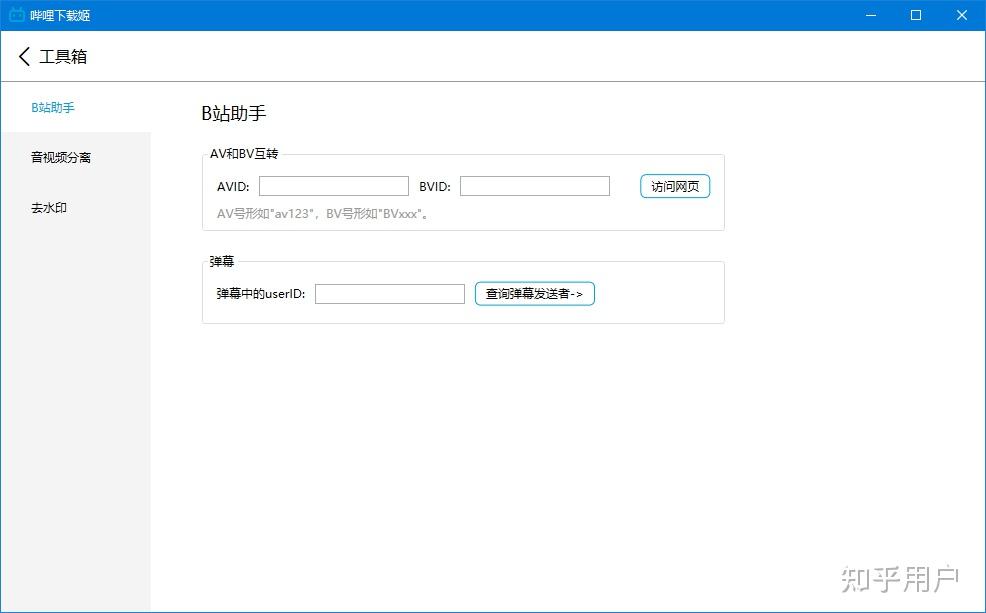Image resolution: width=986 pixels, height=613 pixels.
Task: Click the 哔哩下载姬 title text
Action: tap(60, 15)
